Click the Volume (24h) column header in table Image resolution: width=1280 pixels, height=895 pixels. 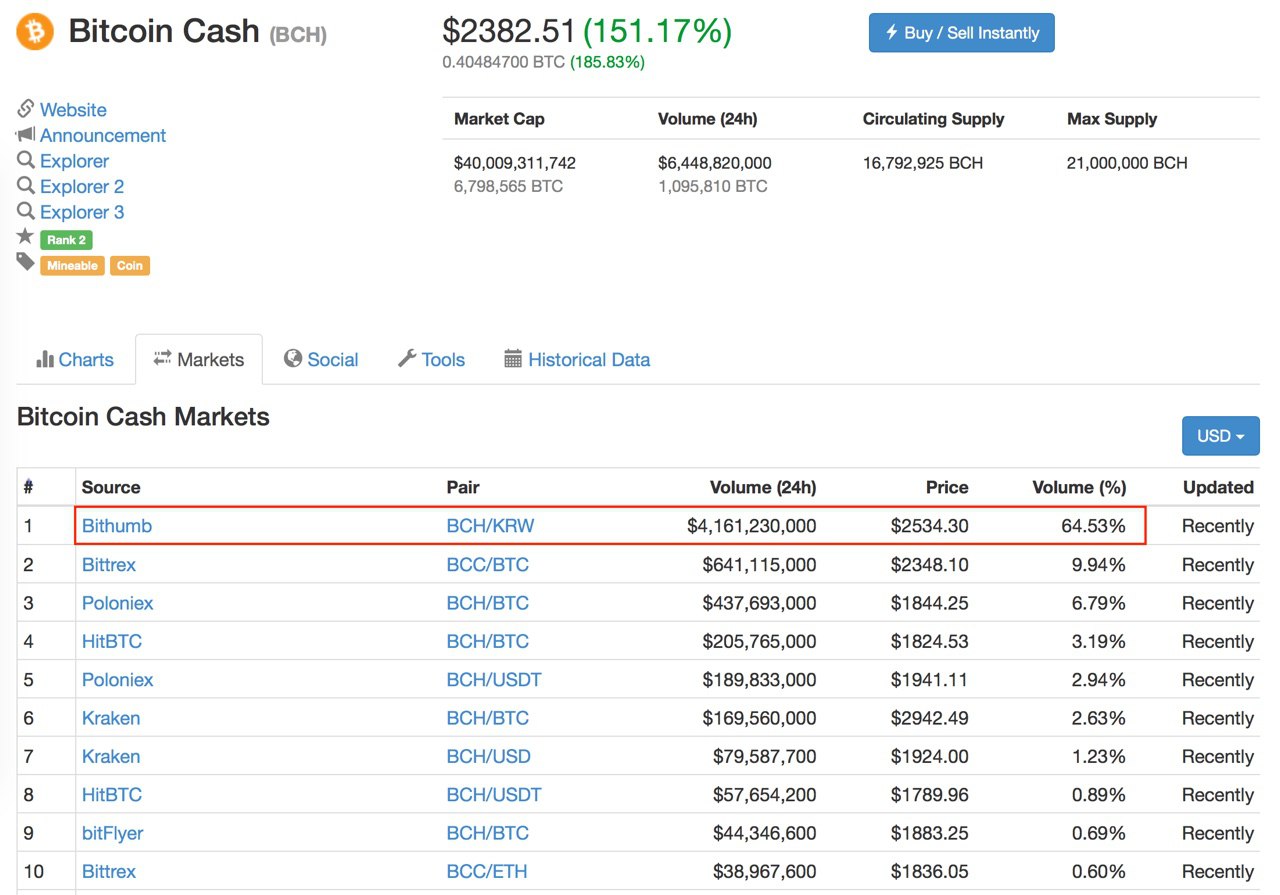(763, 488)
